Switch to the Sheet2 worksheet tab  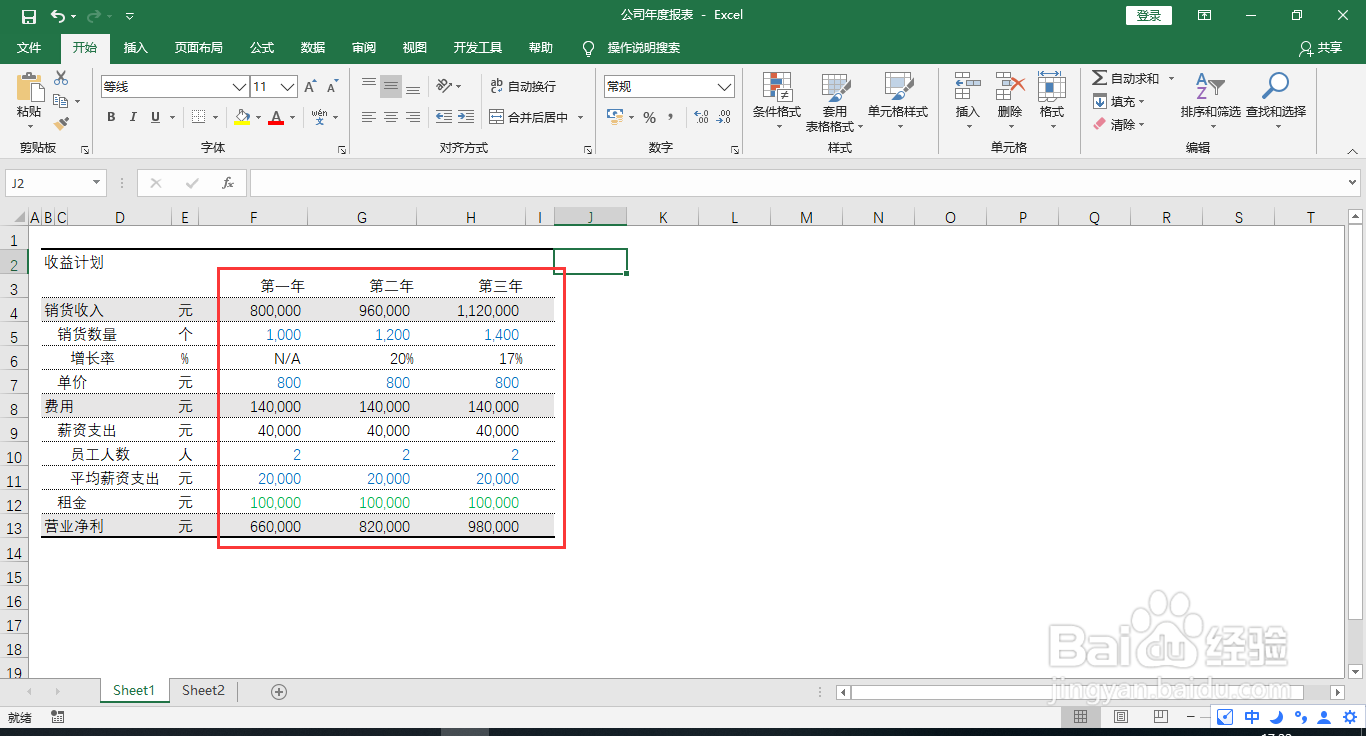tap(202, 690)
